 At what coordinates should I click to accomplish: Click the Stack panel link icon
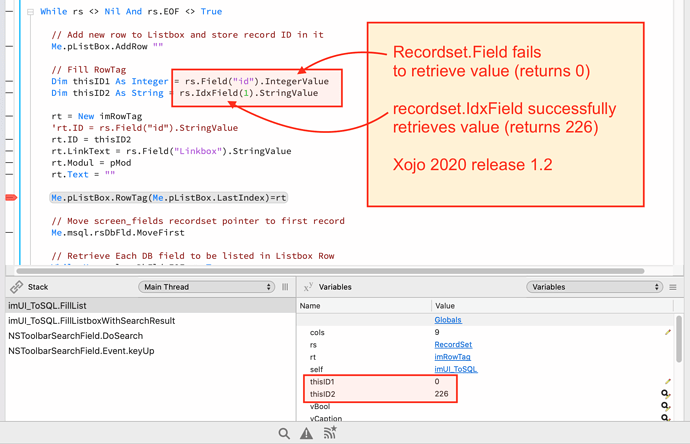16,287
